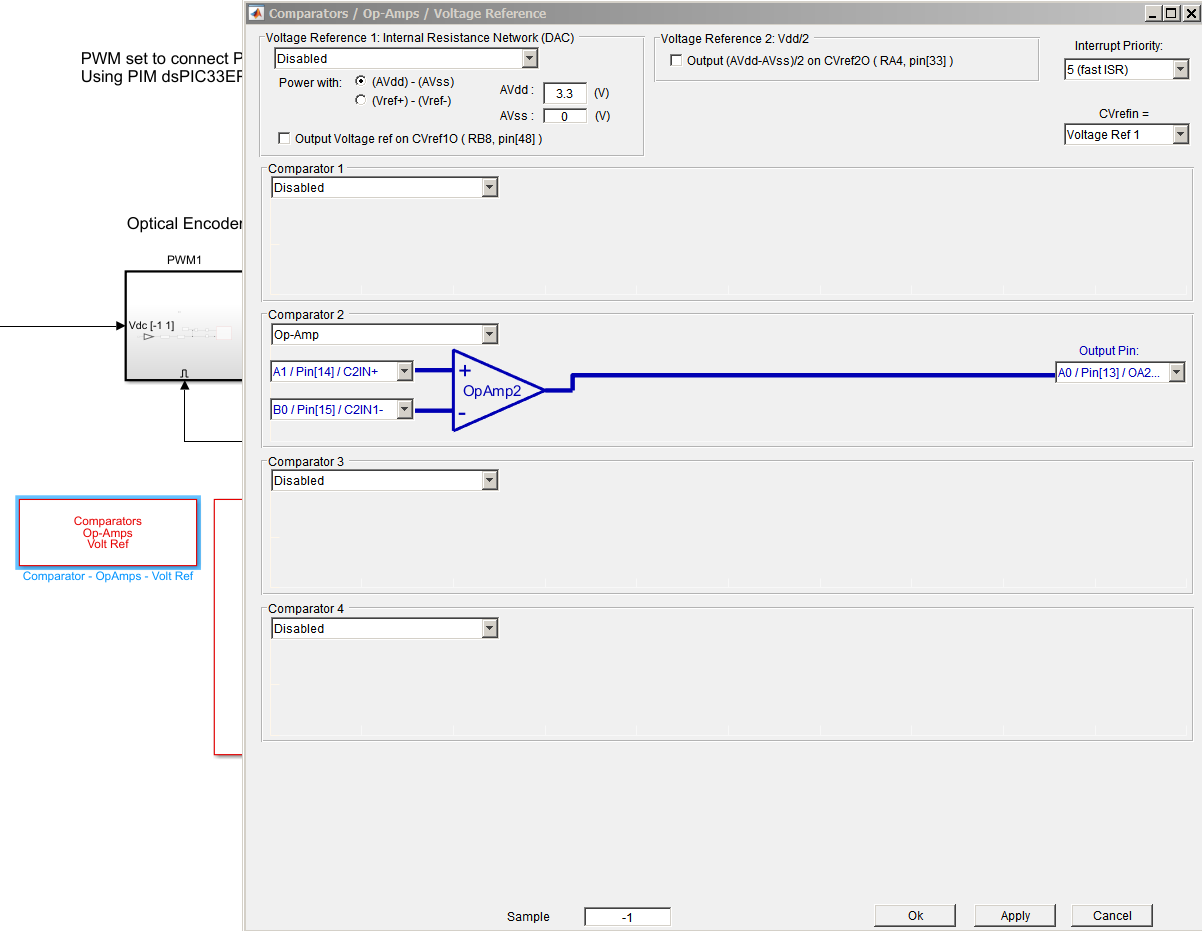Screen dimensions: 1202x931
Task: Click the AVdd voltage input field
Action: tap(564, 93)
